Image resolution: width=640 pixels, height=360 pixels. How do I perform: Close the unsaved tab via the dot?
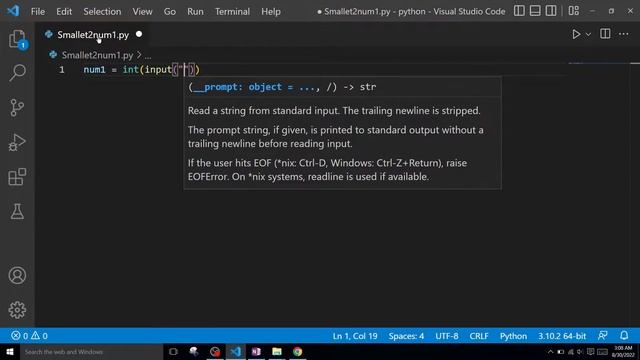pyautogui.click(x=139, y=34)
